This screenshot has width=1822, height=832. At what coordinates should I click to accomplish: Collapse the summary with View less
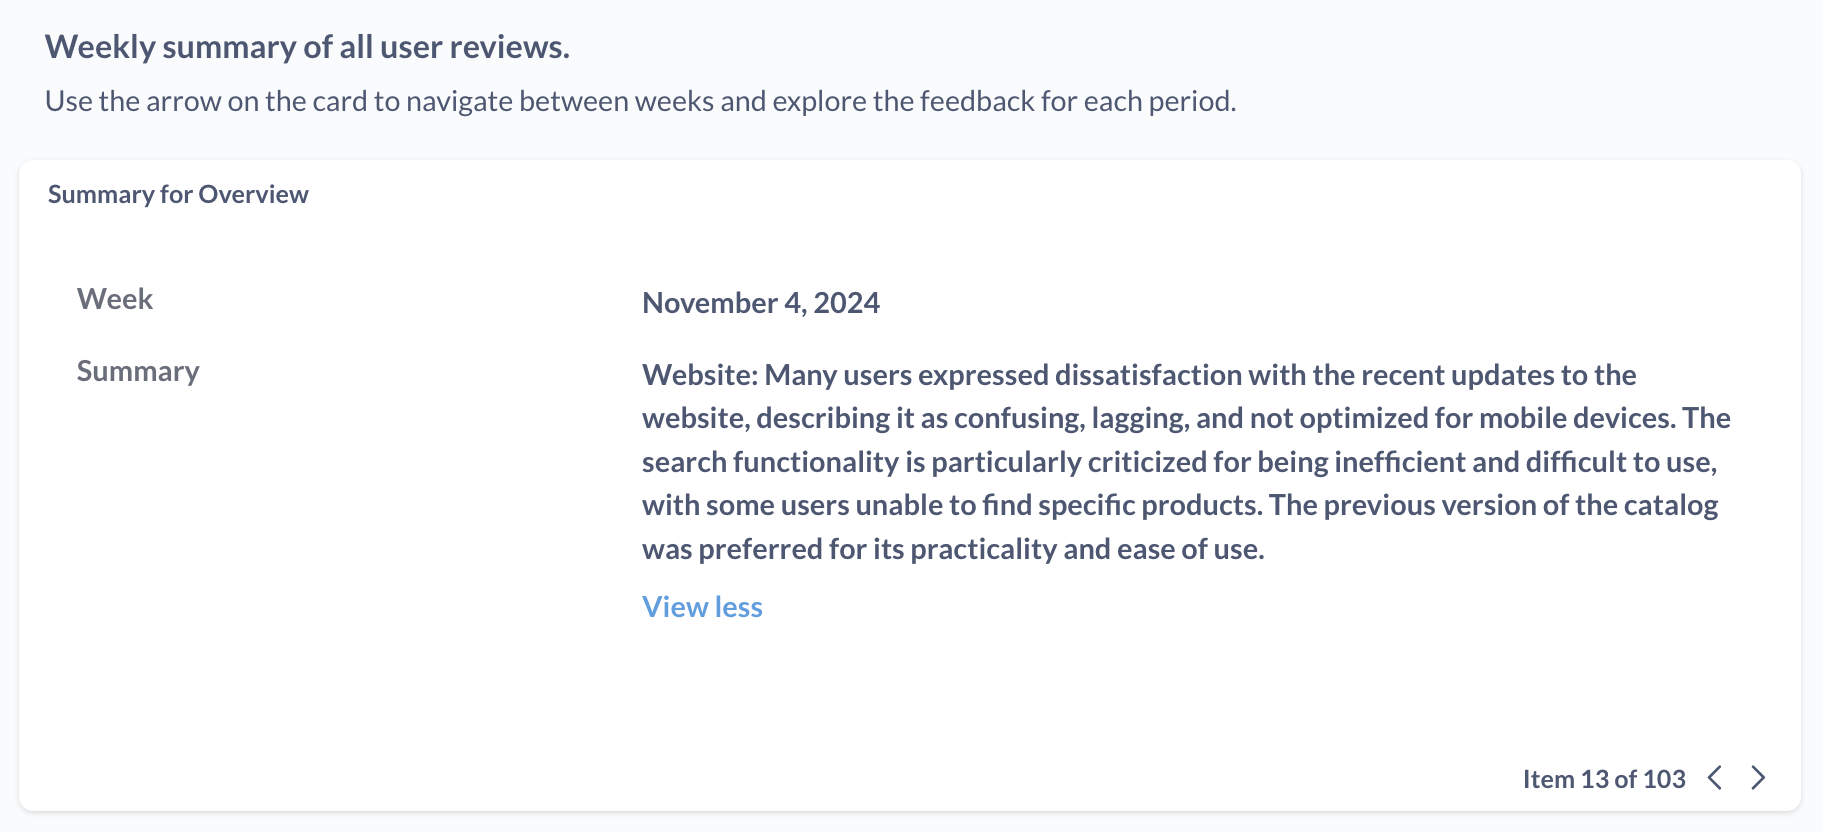tap(701, 606)
